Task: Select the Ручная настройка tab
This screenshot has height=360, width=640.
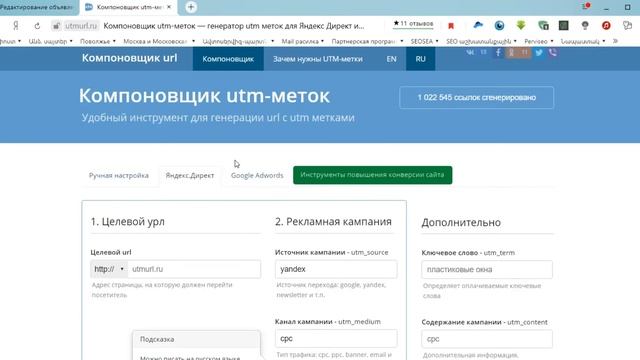Action: coord(119,176)
